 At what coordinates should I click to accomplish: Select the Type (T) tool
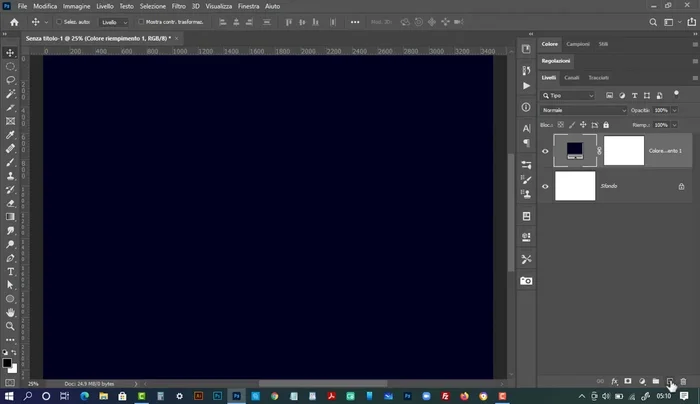pyautogui.click(x=11, y=271)
